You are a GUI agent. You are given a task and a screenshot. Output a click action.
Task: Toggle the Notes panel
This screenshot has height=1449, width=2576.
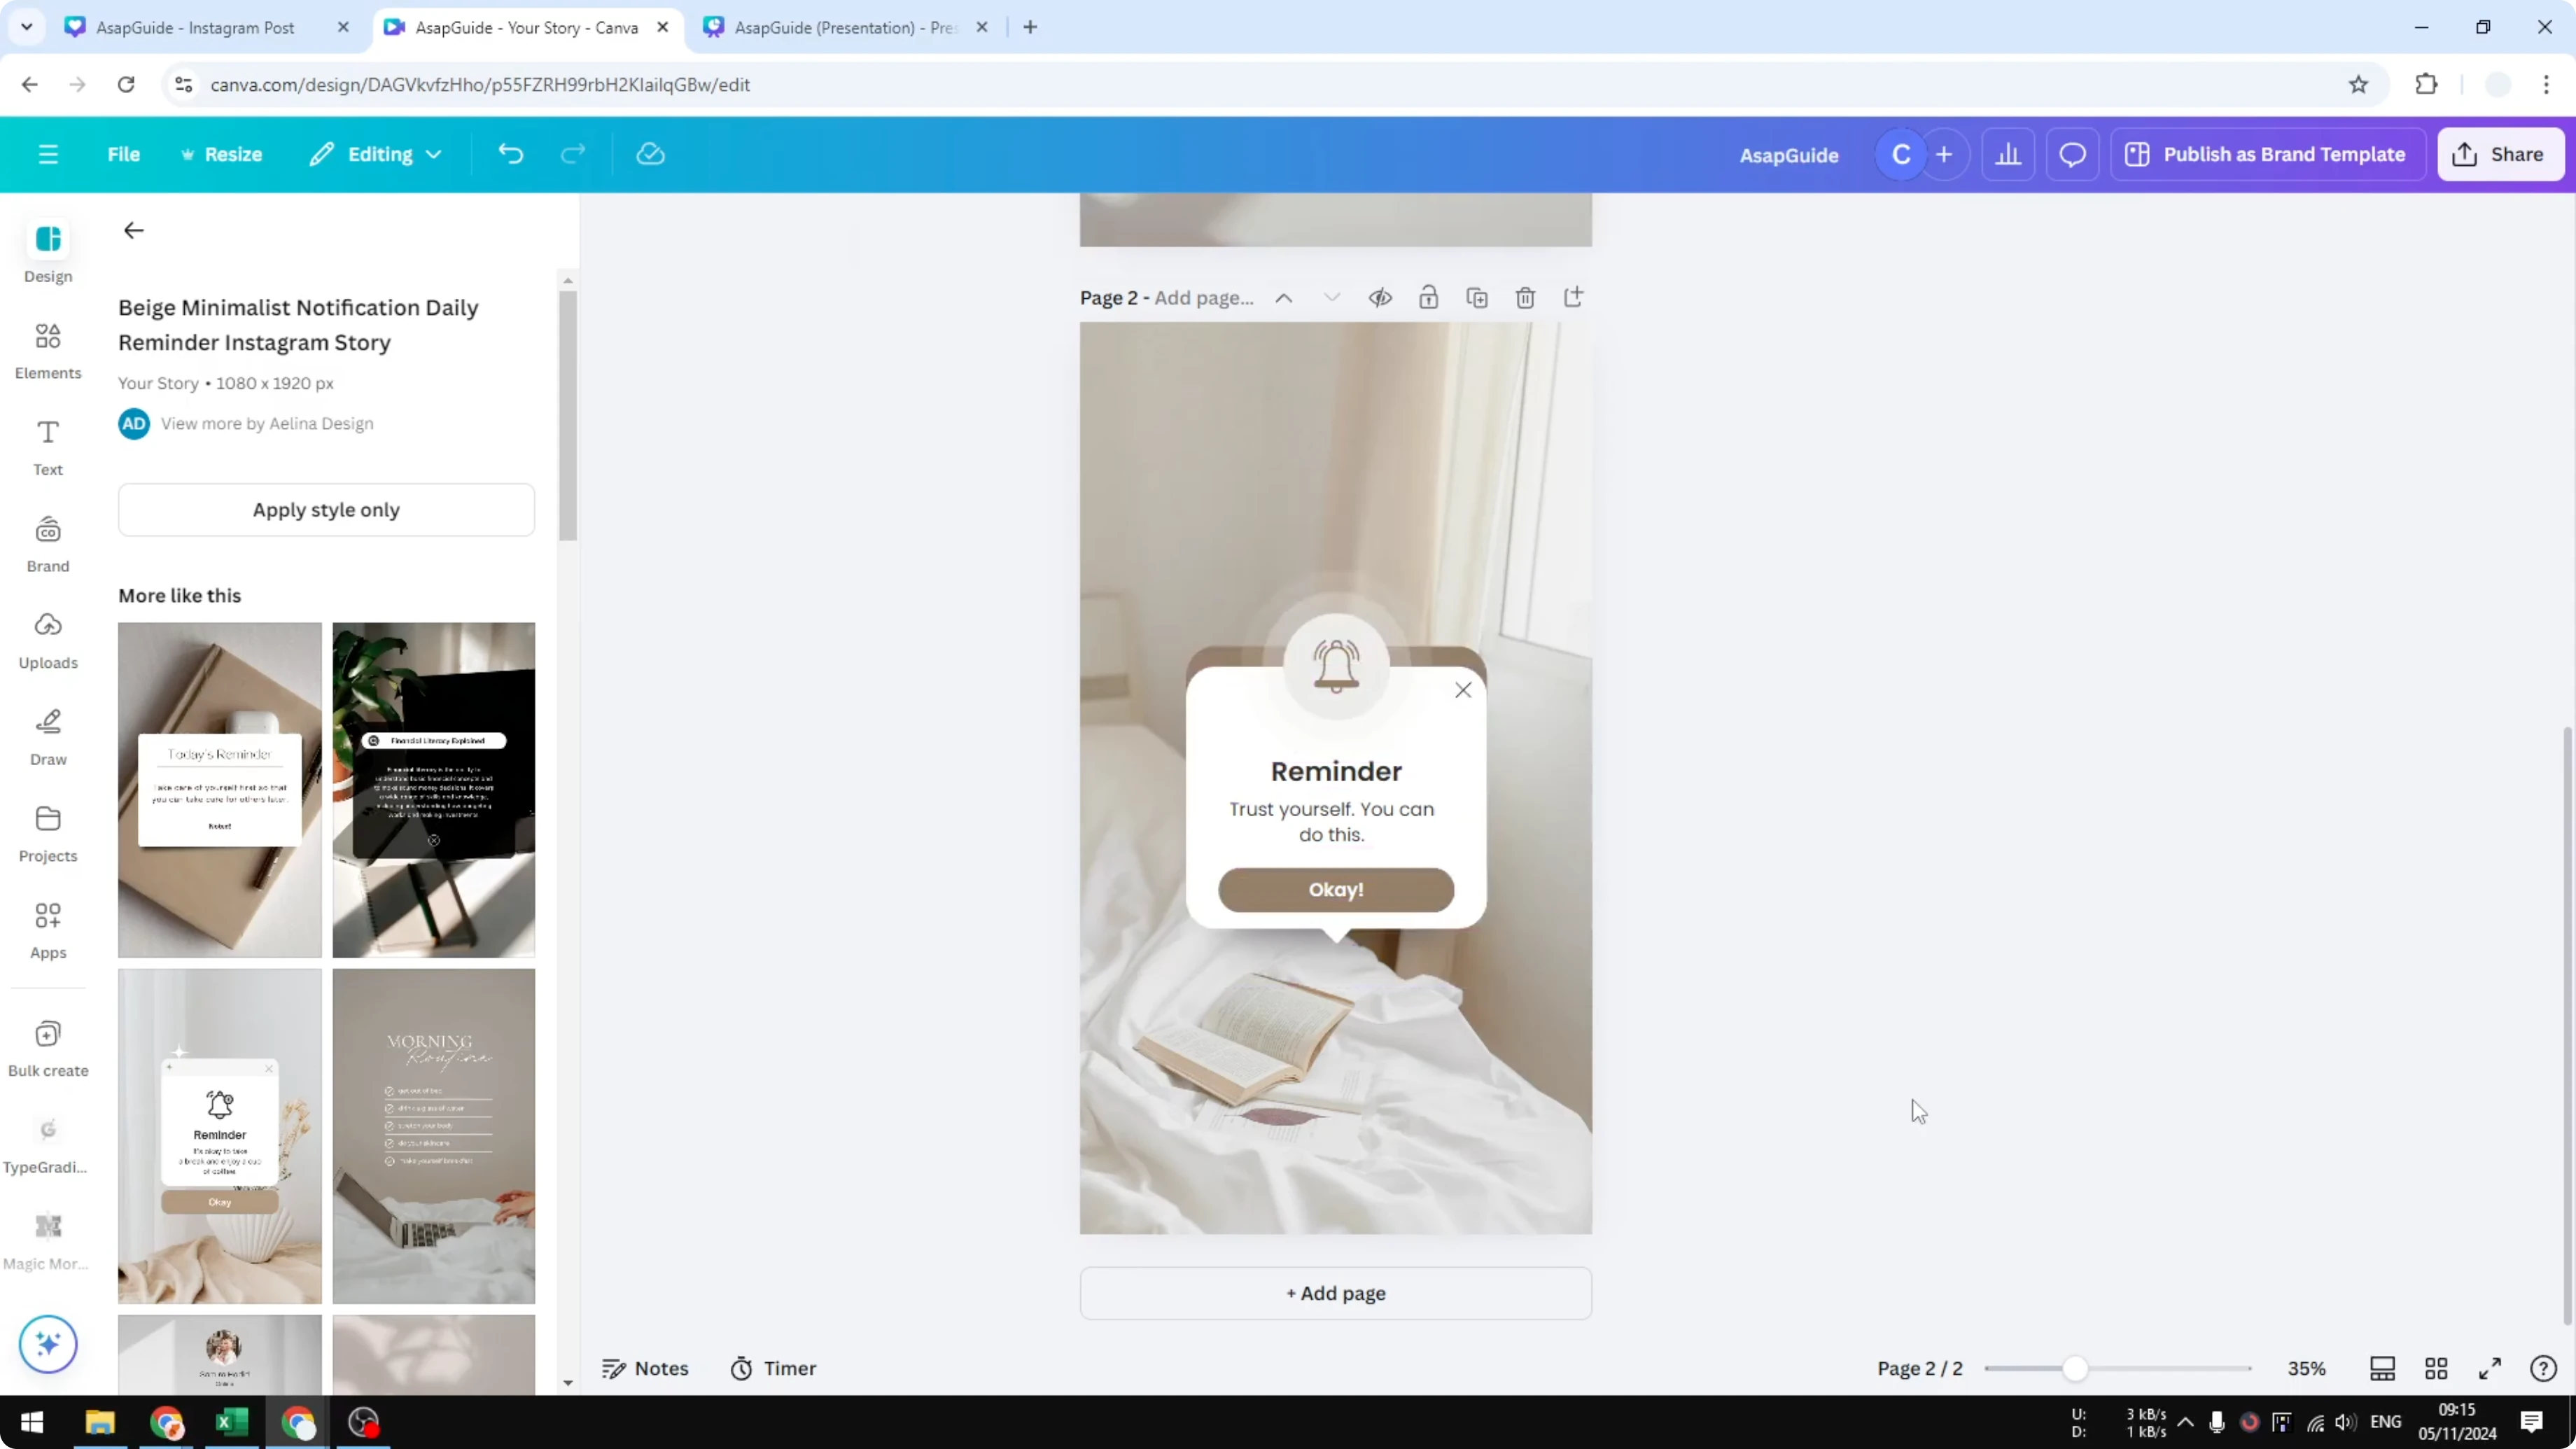click(645, 1368)
